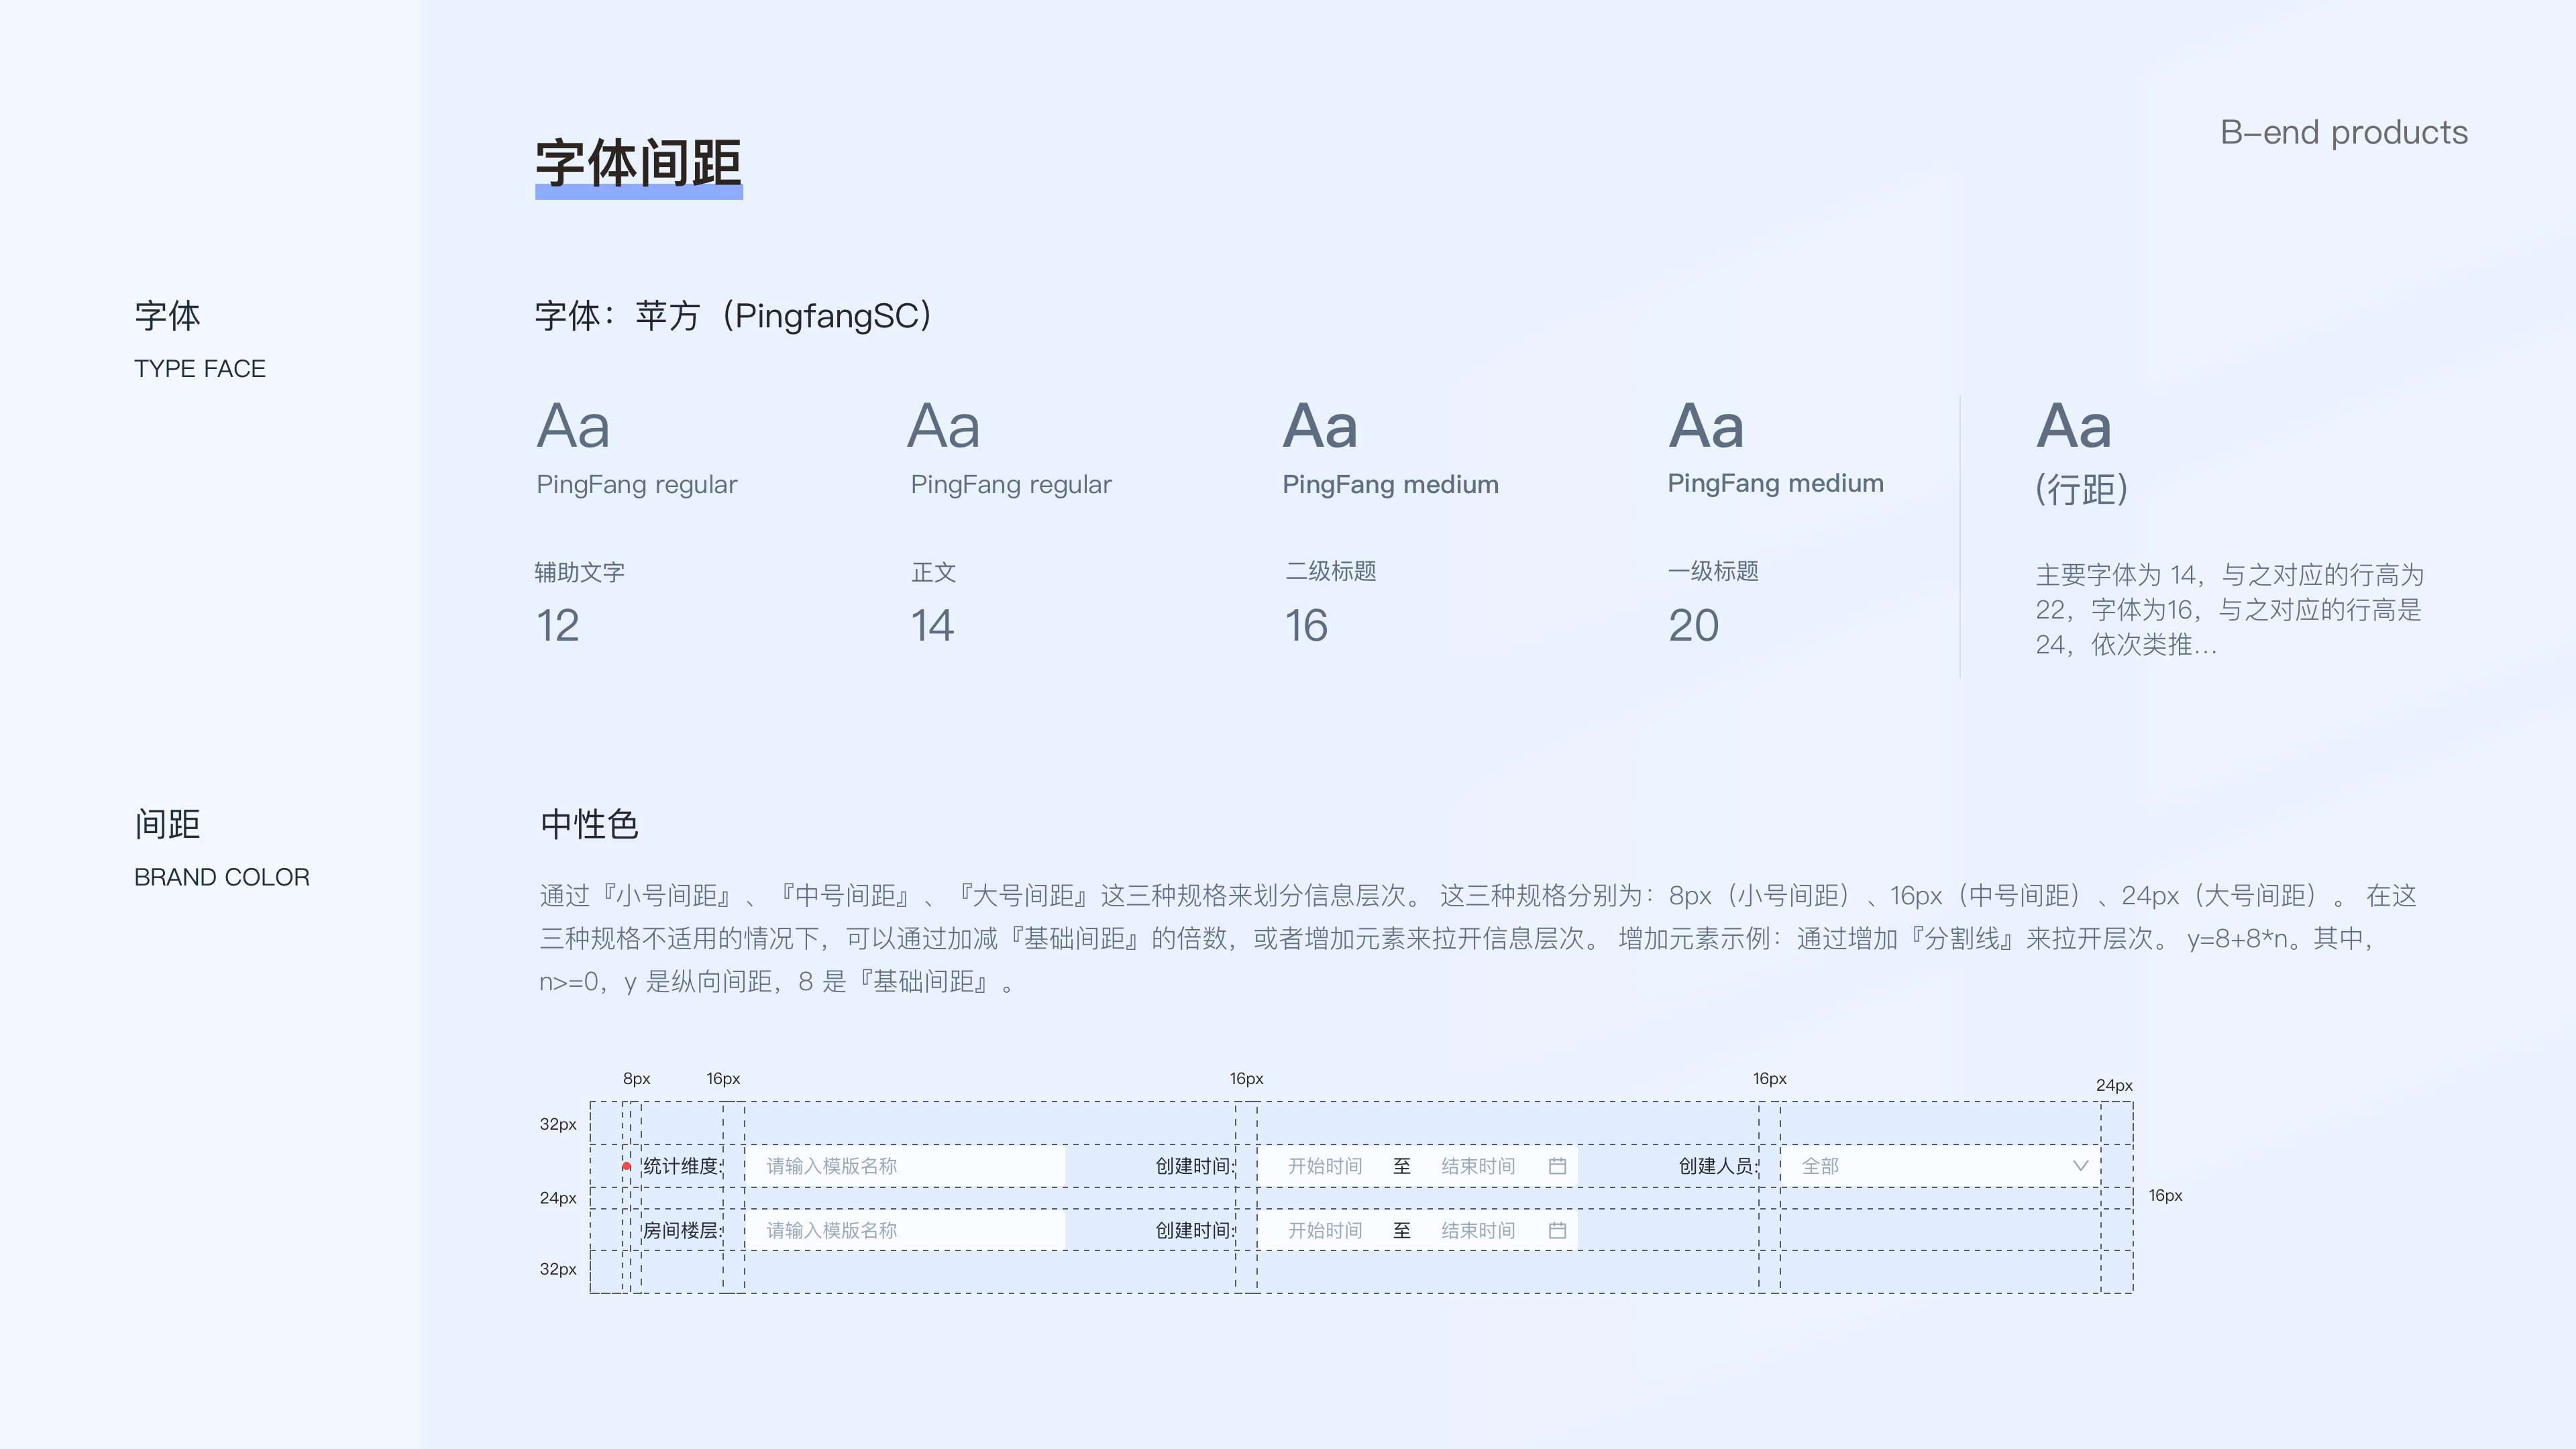2576x1449 pixels.
Task: Click 开始时间 in the second date range row
Action: pyautogui.click(x=1325, y=1230)
